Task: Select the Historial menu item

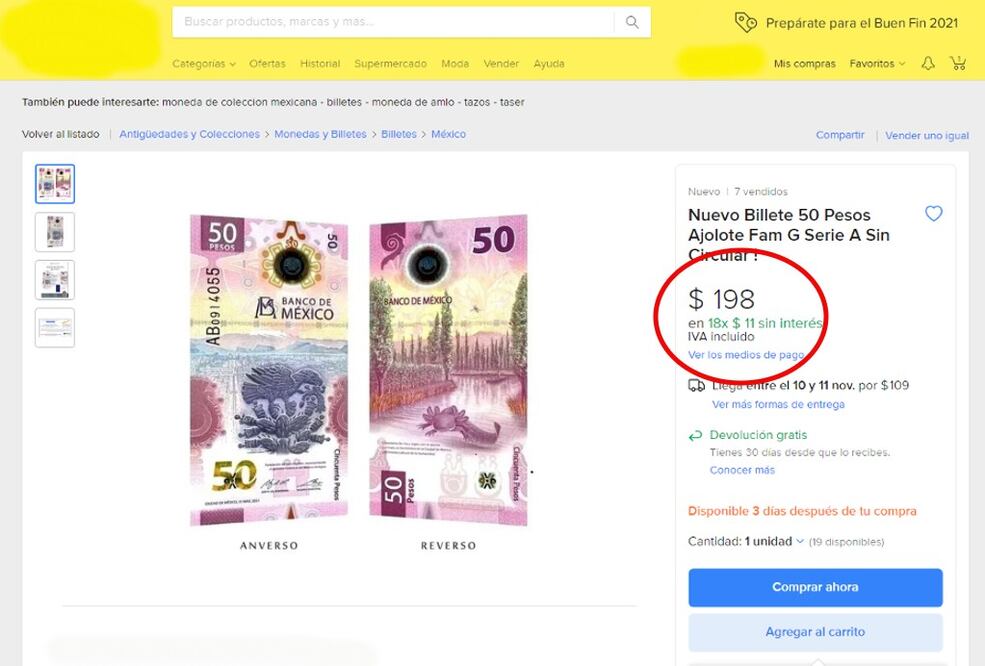Action: [x=320, y=63]
